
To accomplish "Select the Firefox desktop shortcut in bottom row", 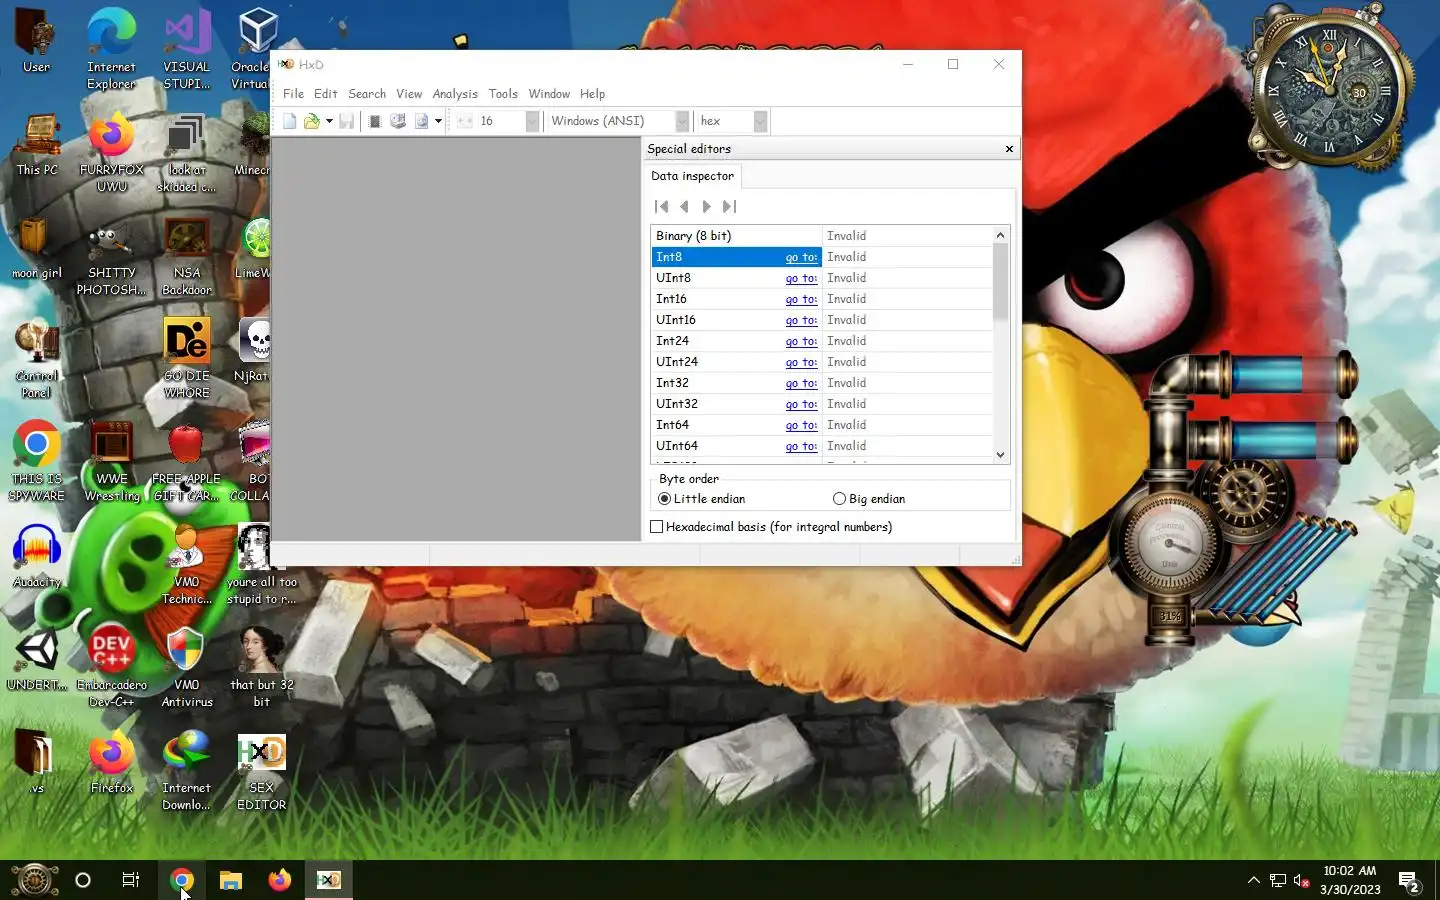I will point(112,762).
